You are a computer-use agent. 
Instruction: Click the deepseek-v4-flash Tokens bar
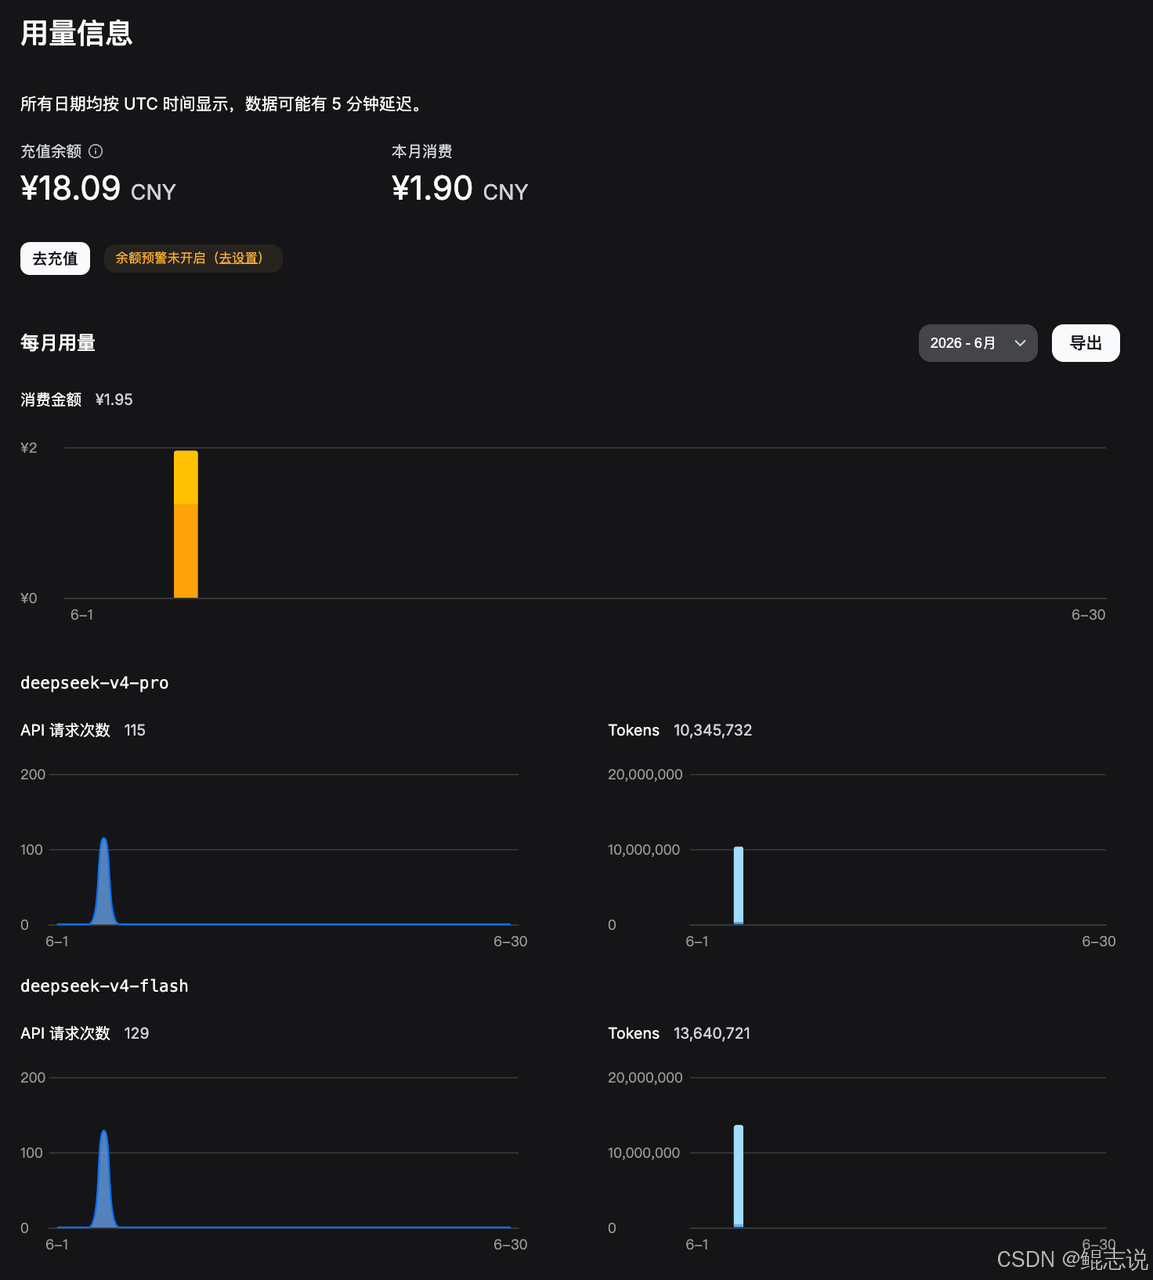(x=738, y=1176)
